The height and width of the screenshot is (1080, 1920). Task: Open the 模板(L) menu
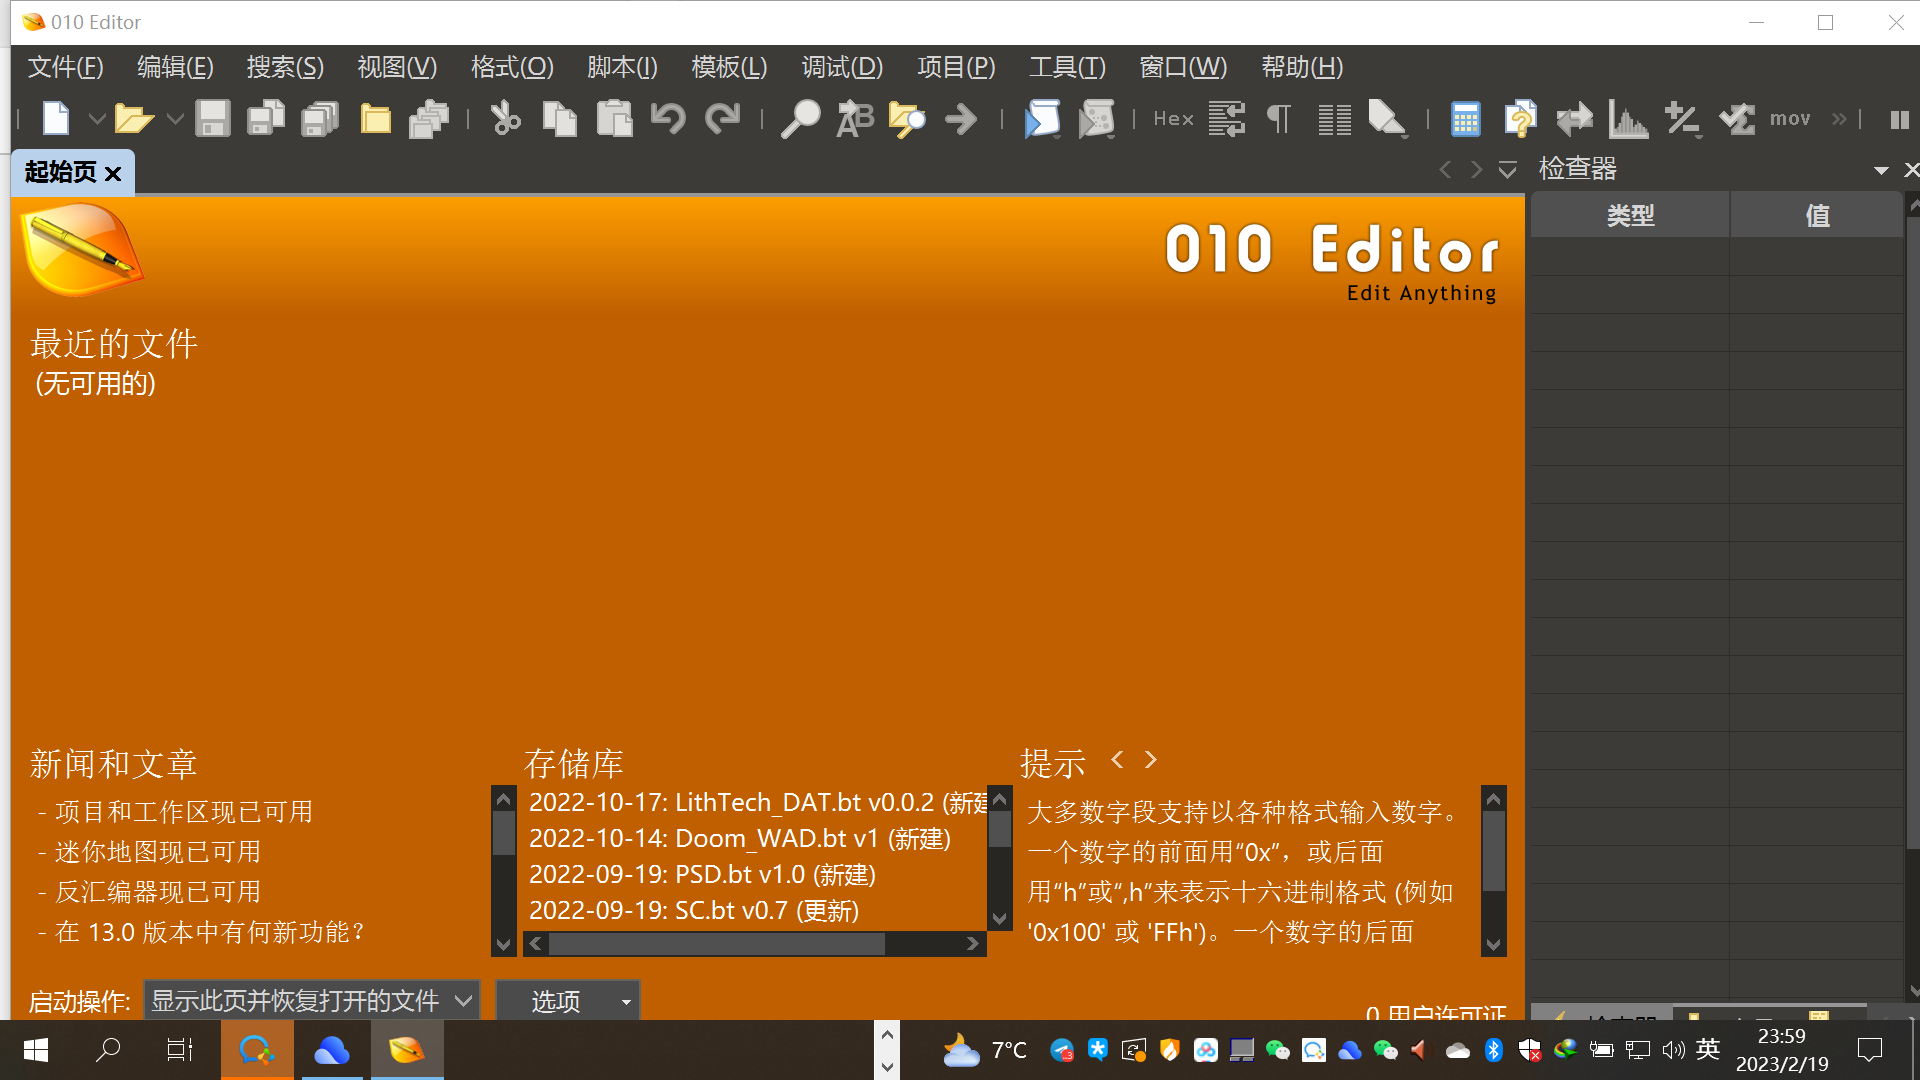click(x=729, y=67)
